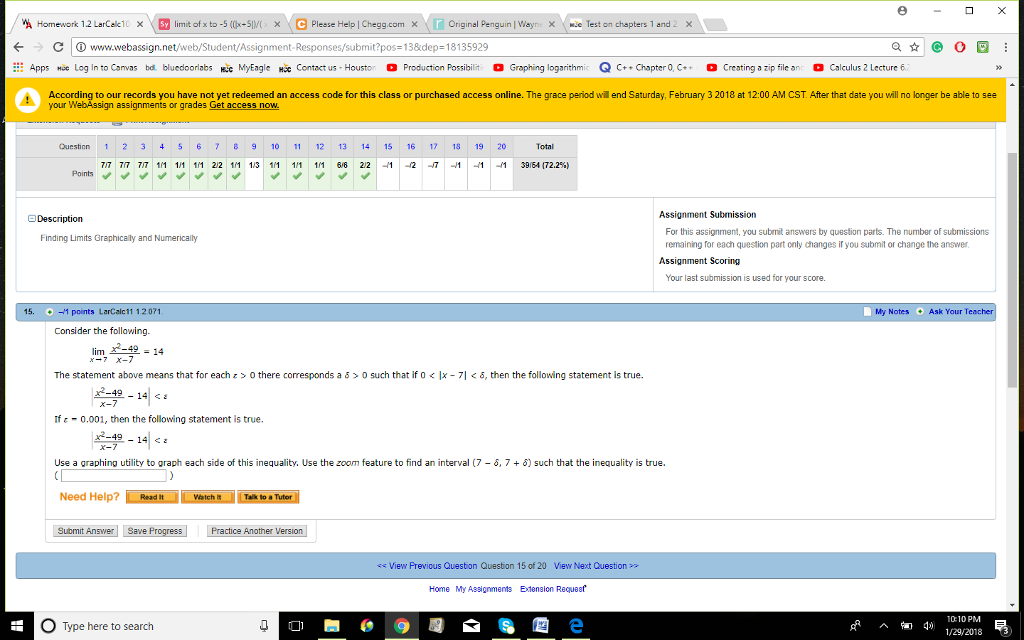Switch to Please Help Chegg.com tab
The width and height of the screenshot is (1024, 640).
point(356,24)
